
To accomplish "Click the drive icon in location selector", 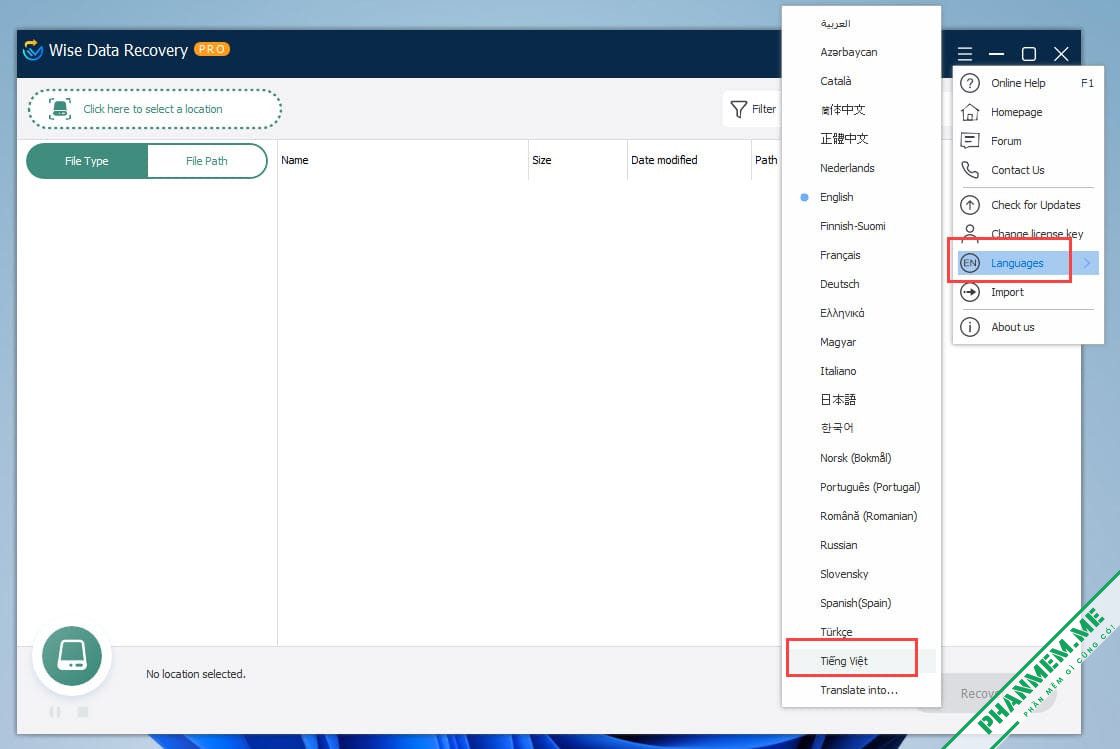I will tap(60, 109).
